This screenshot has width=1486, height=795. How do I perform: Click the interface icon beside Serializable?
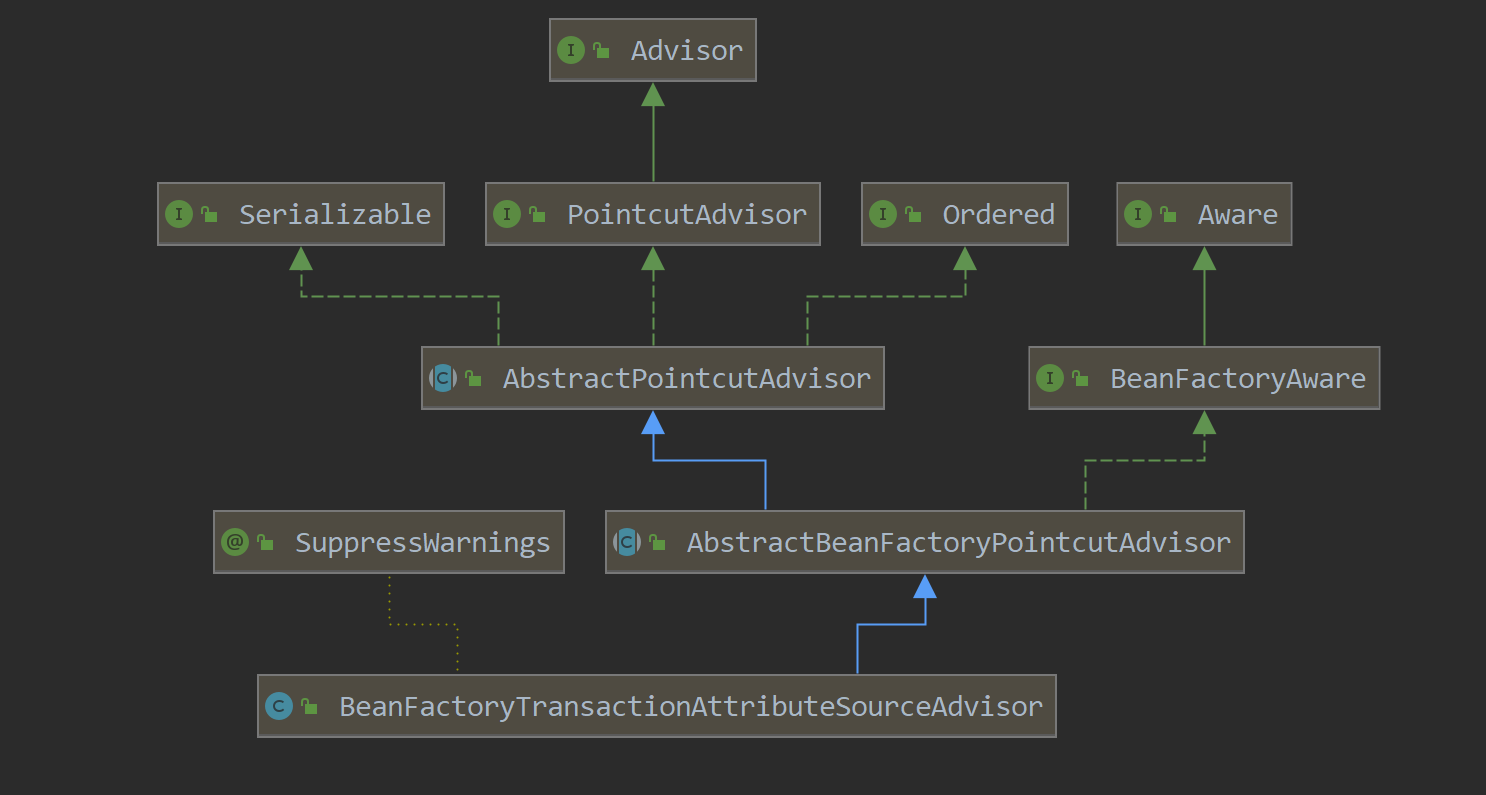(179, 214)
